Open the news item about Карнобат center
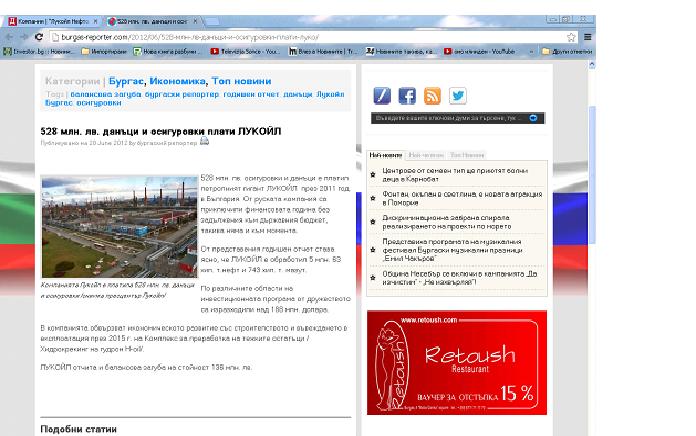Image resolution: width=696 pixels, height=436 pixels. [x=455, y=174]
